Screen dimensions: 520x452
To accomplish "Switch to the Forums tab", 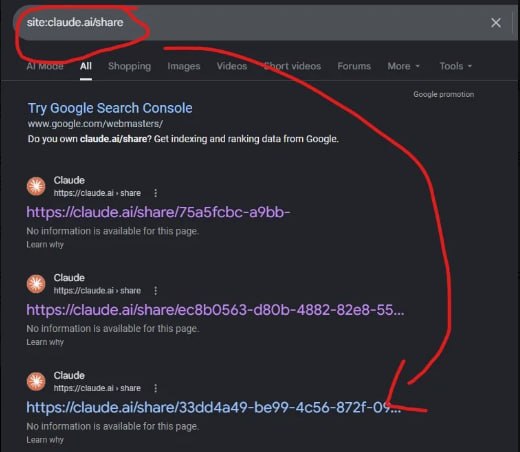I will 354,66.
